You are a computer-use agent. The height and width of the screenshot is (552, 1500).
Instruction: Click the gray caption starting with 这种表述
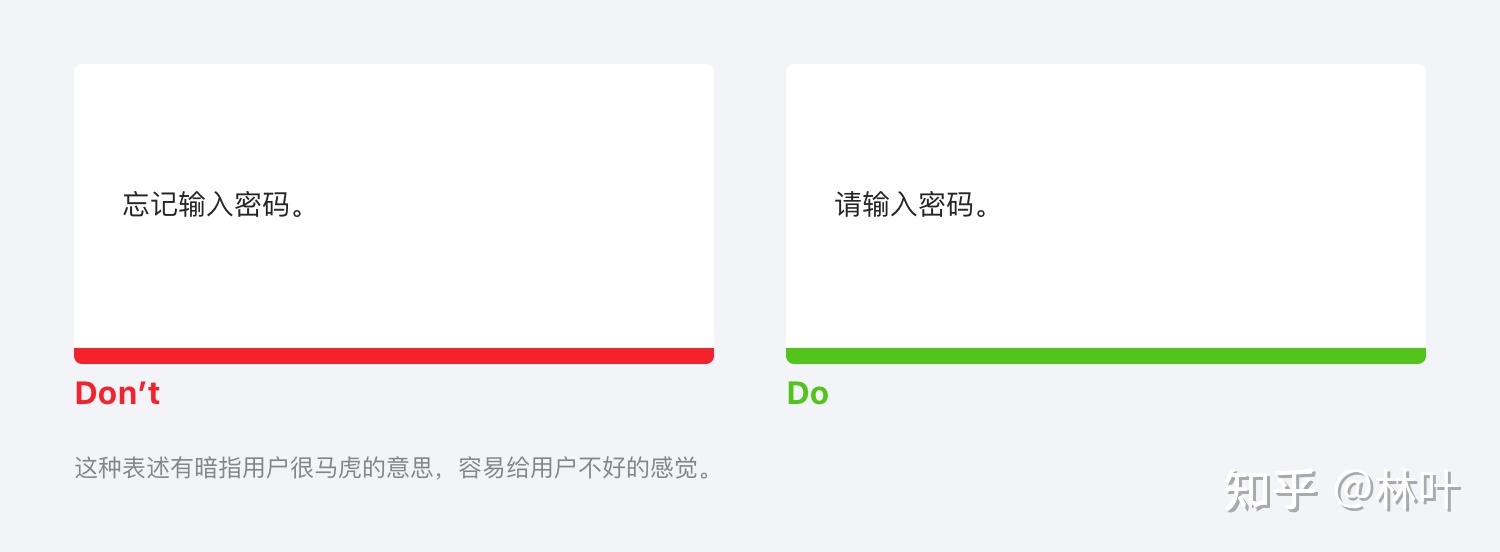click(x=394, y=468)
